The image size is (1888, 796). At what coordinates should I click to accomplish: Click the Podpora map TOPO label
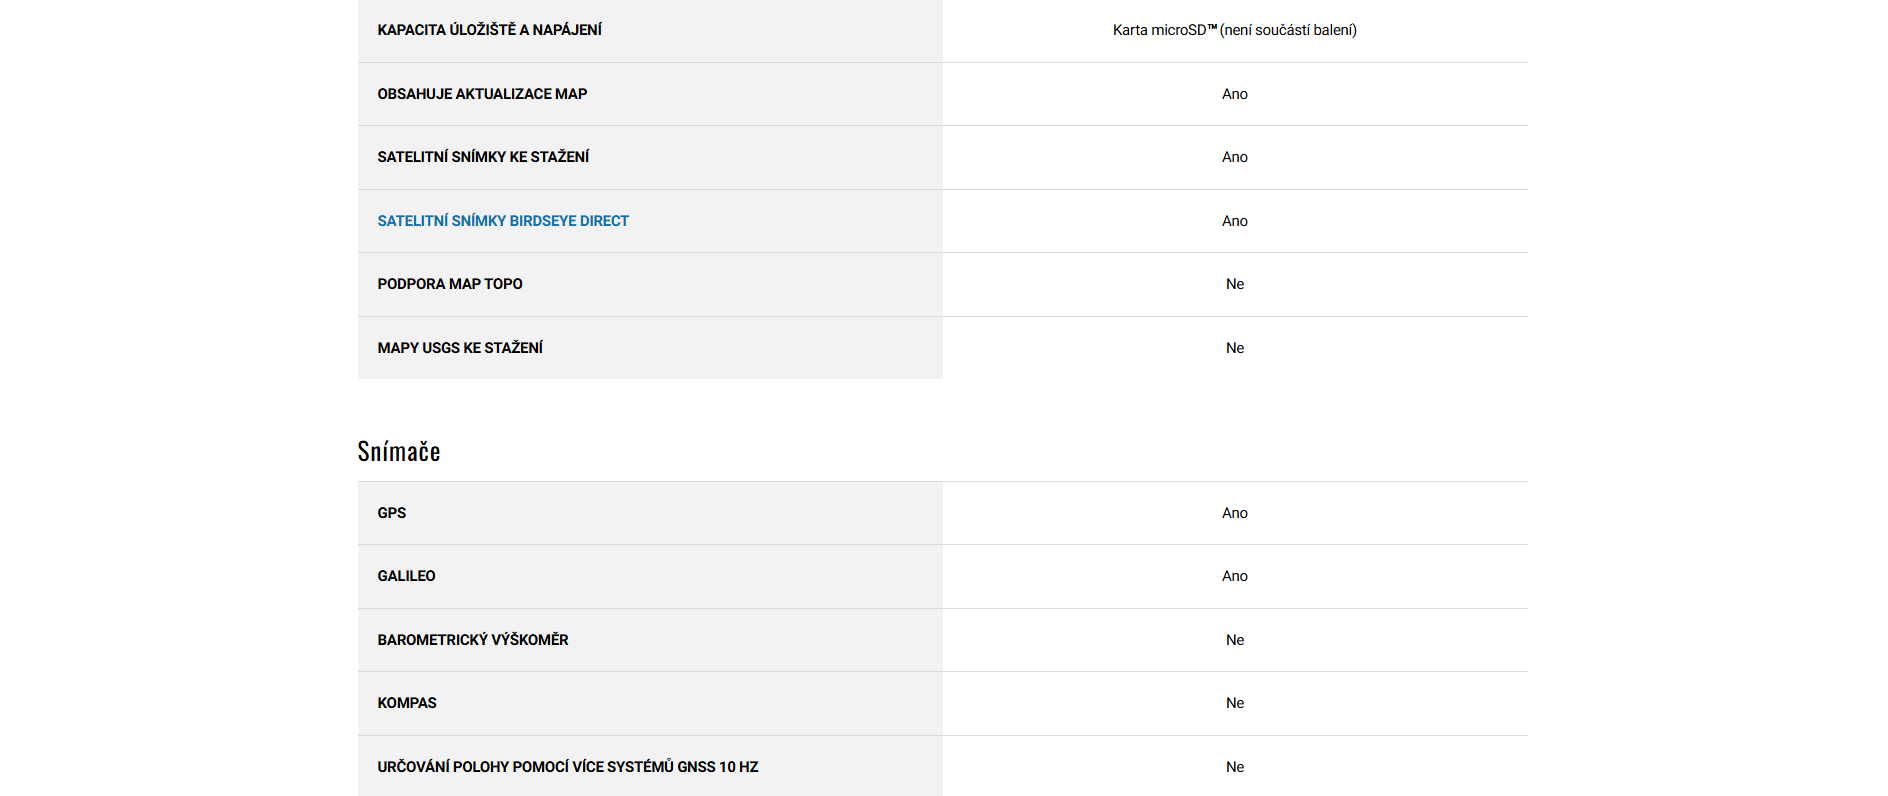pos(450,284)
